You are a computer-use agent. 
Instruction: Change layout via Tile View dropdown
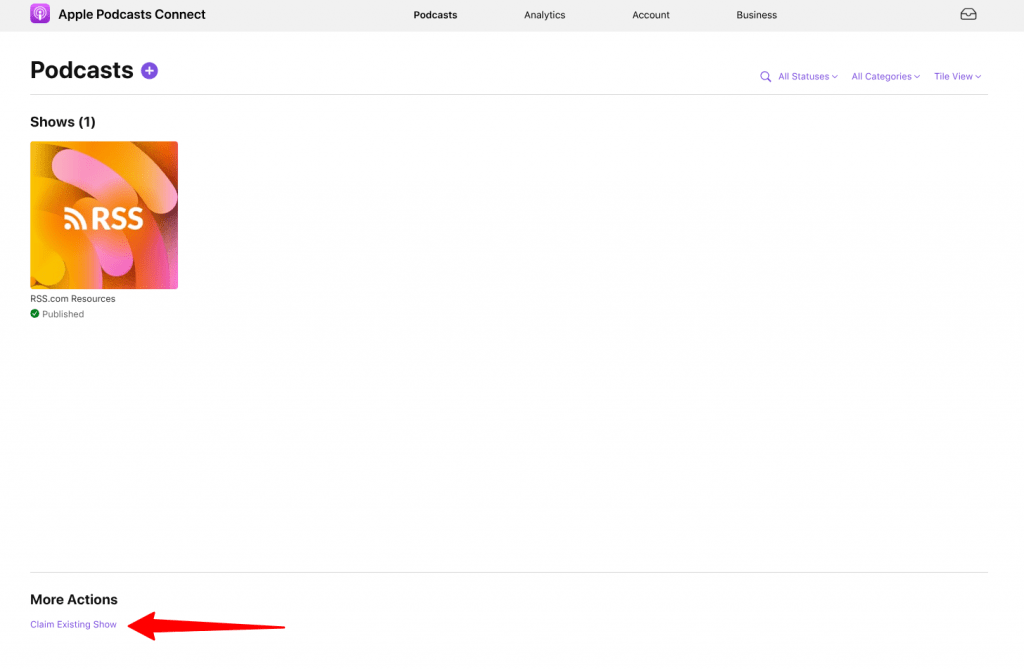[957, 77]
